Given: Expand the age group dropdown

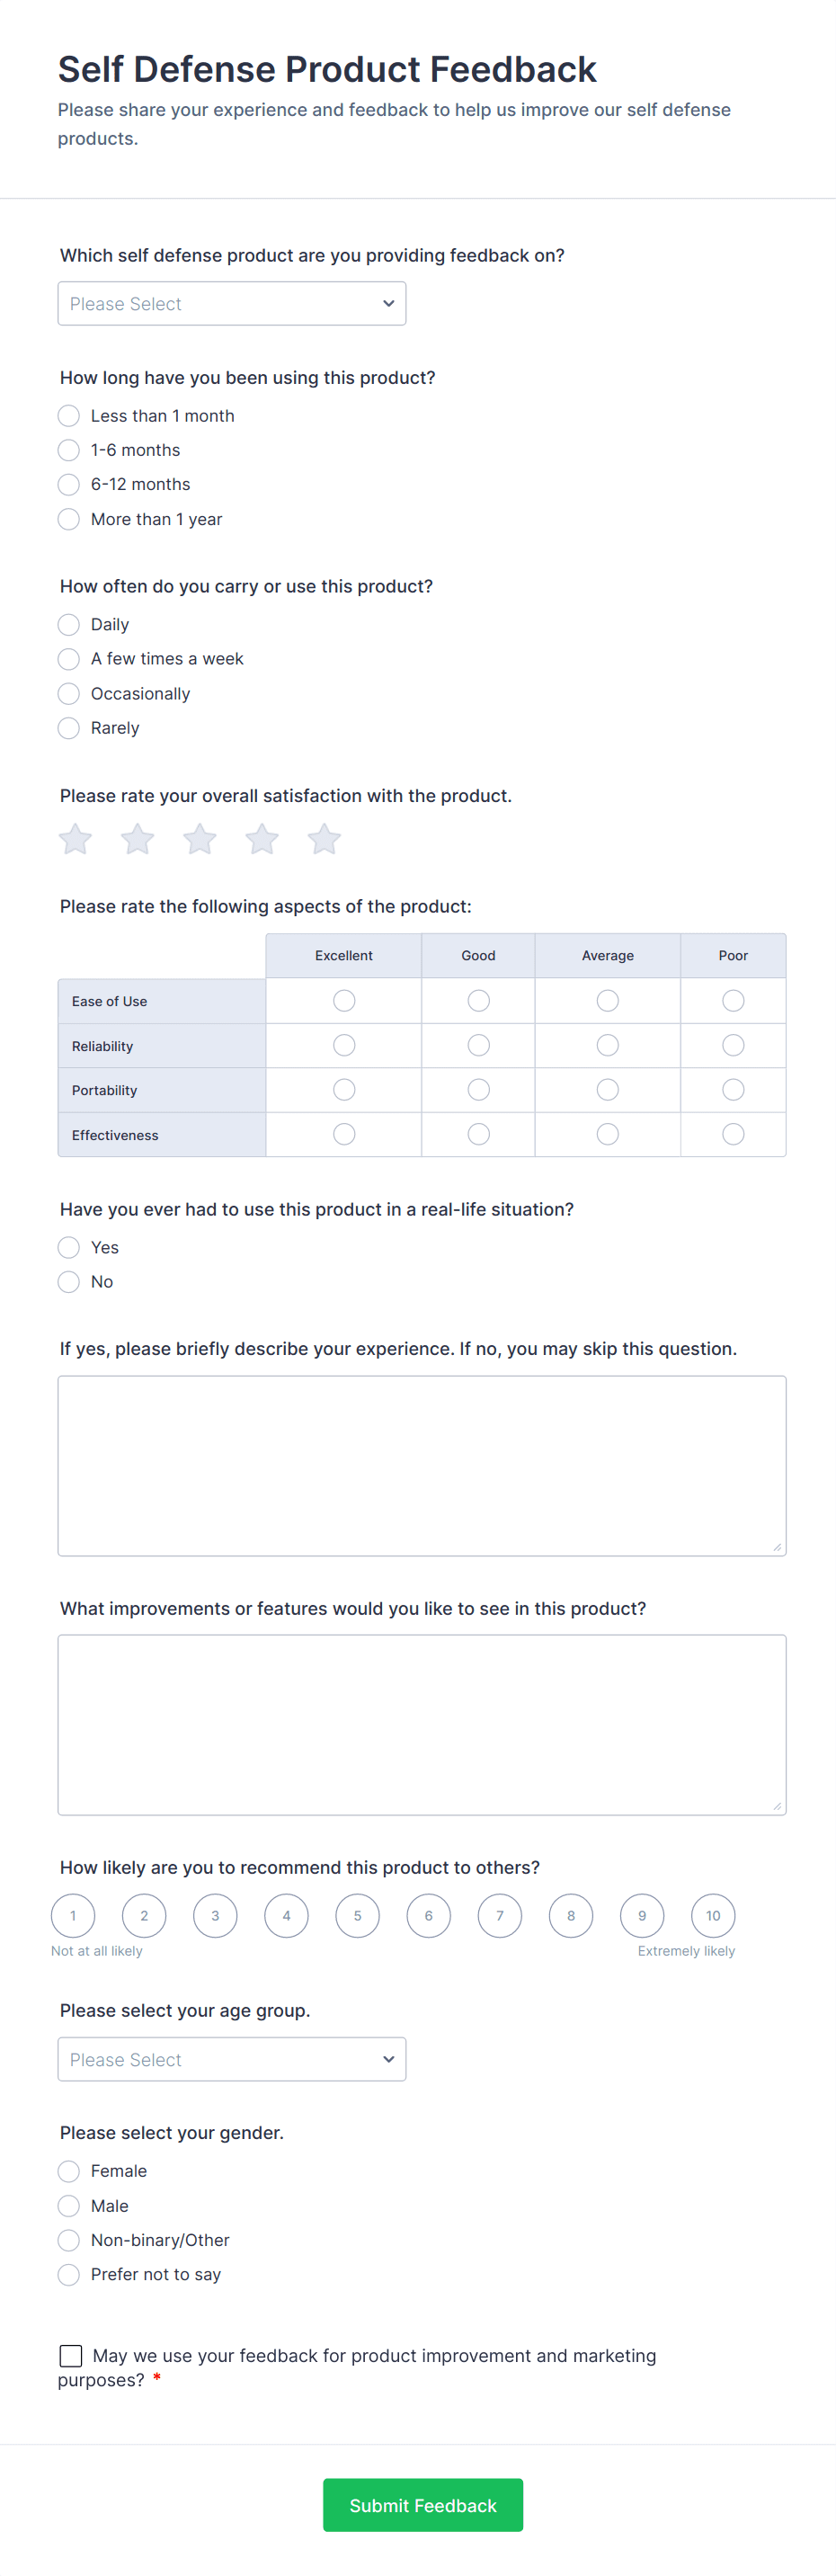Looking at the screenshot, I should [x=232, y=2059].
